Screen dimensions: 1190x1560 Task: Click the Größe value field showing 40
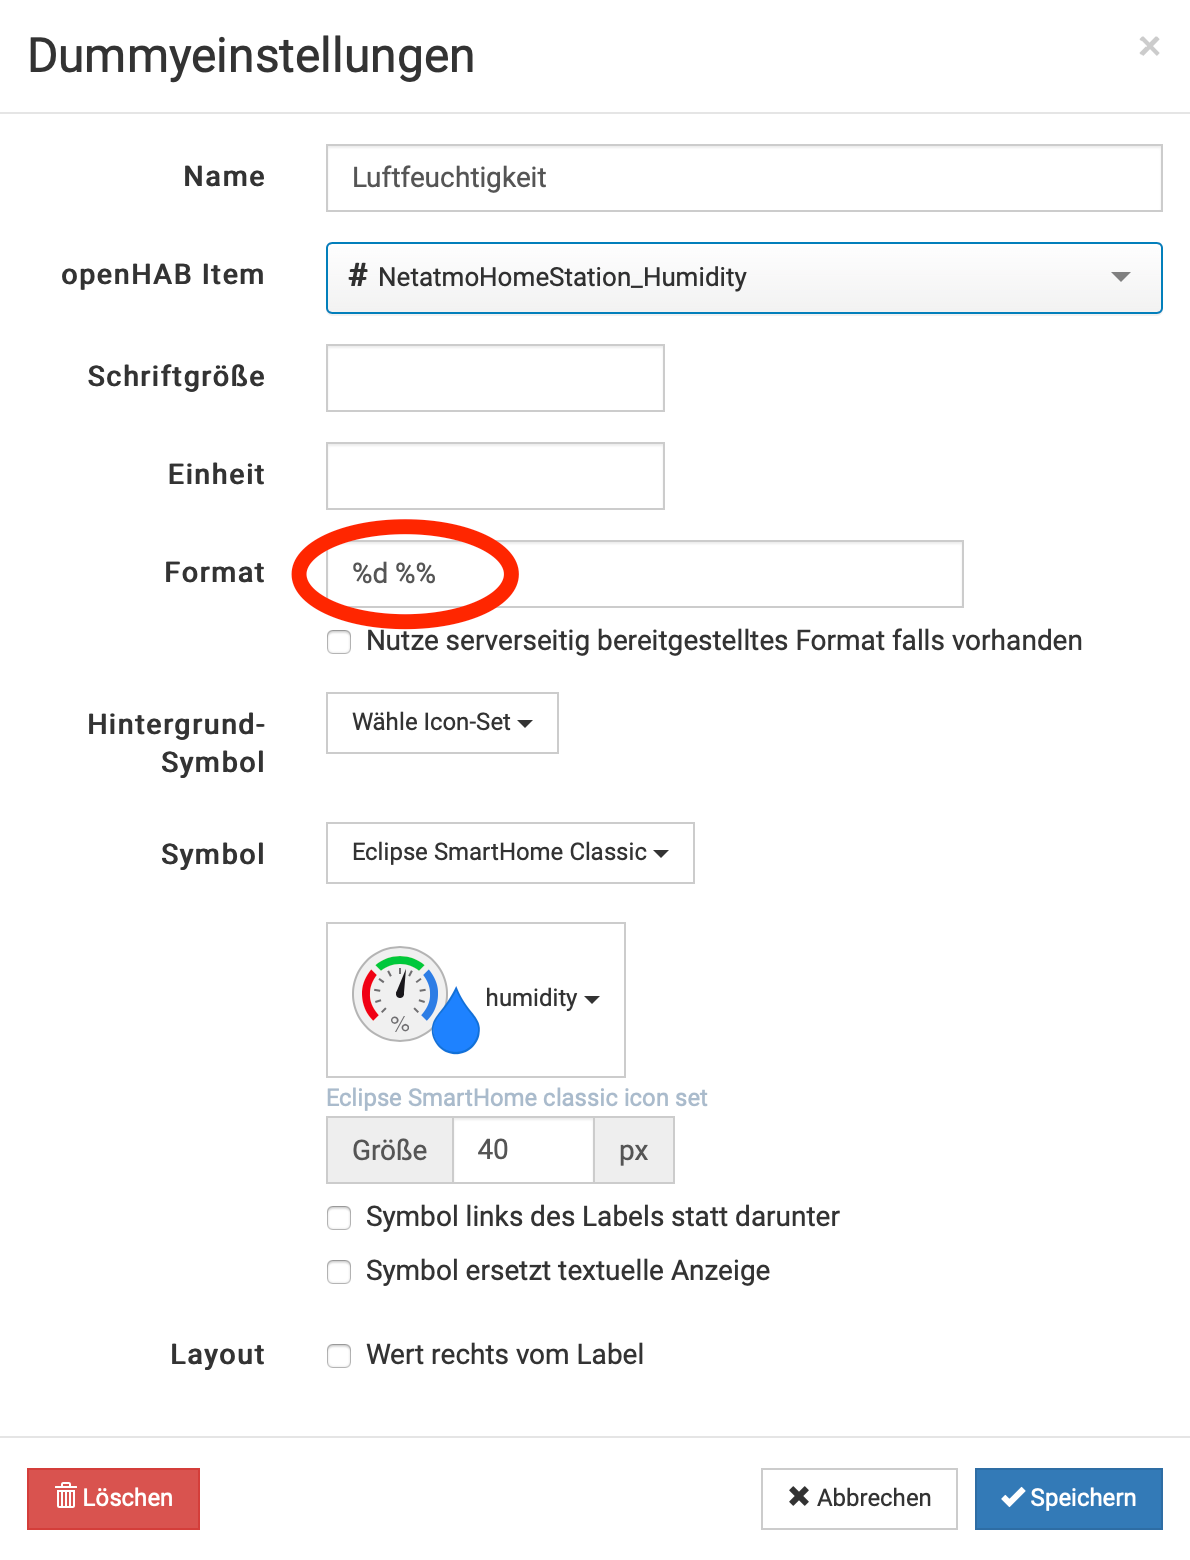point(523,1150)
